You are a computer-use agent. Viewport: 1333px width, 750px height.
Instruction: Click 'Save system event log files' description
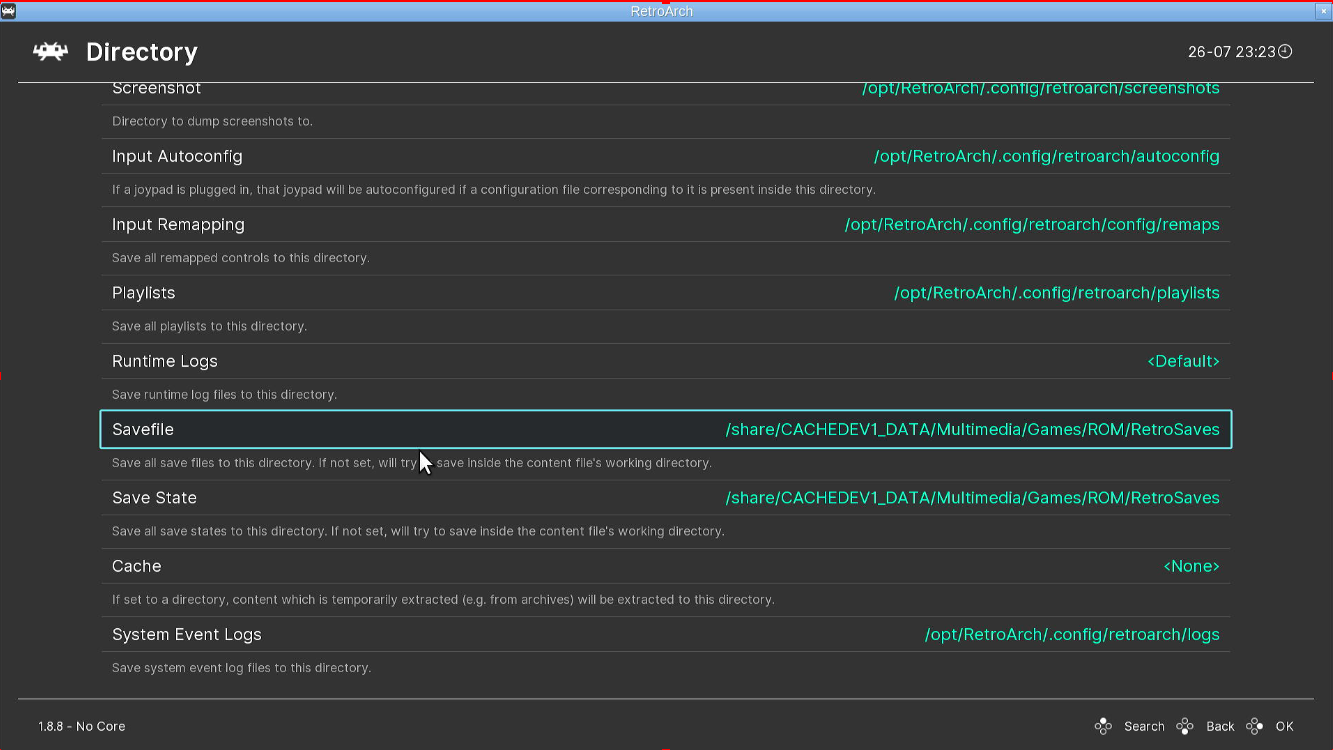[241, 668]
